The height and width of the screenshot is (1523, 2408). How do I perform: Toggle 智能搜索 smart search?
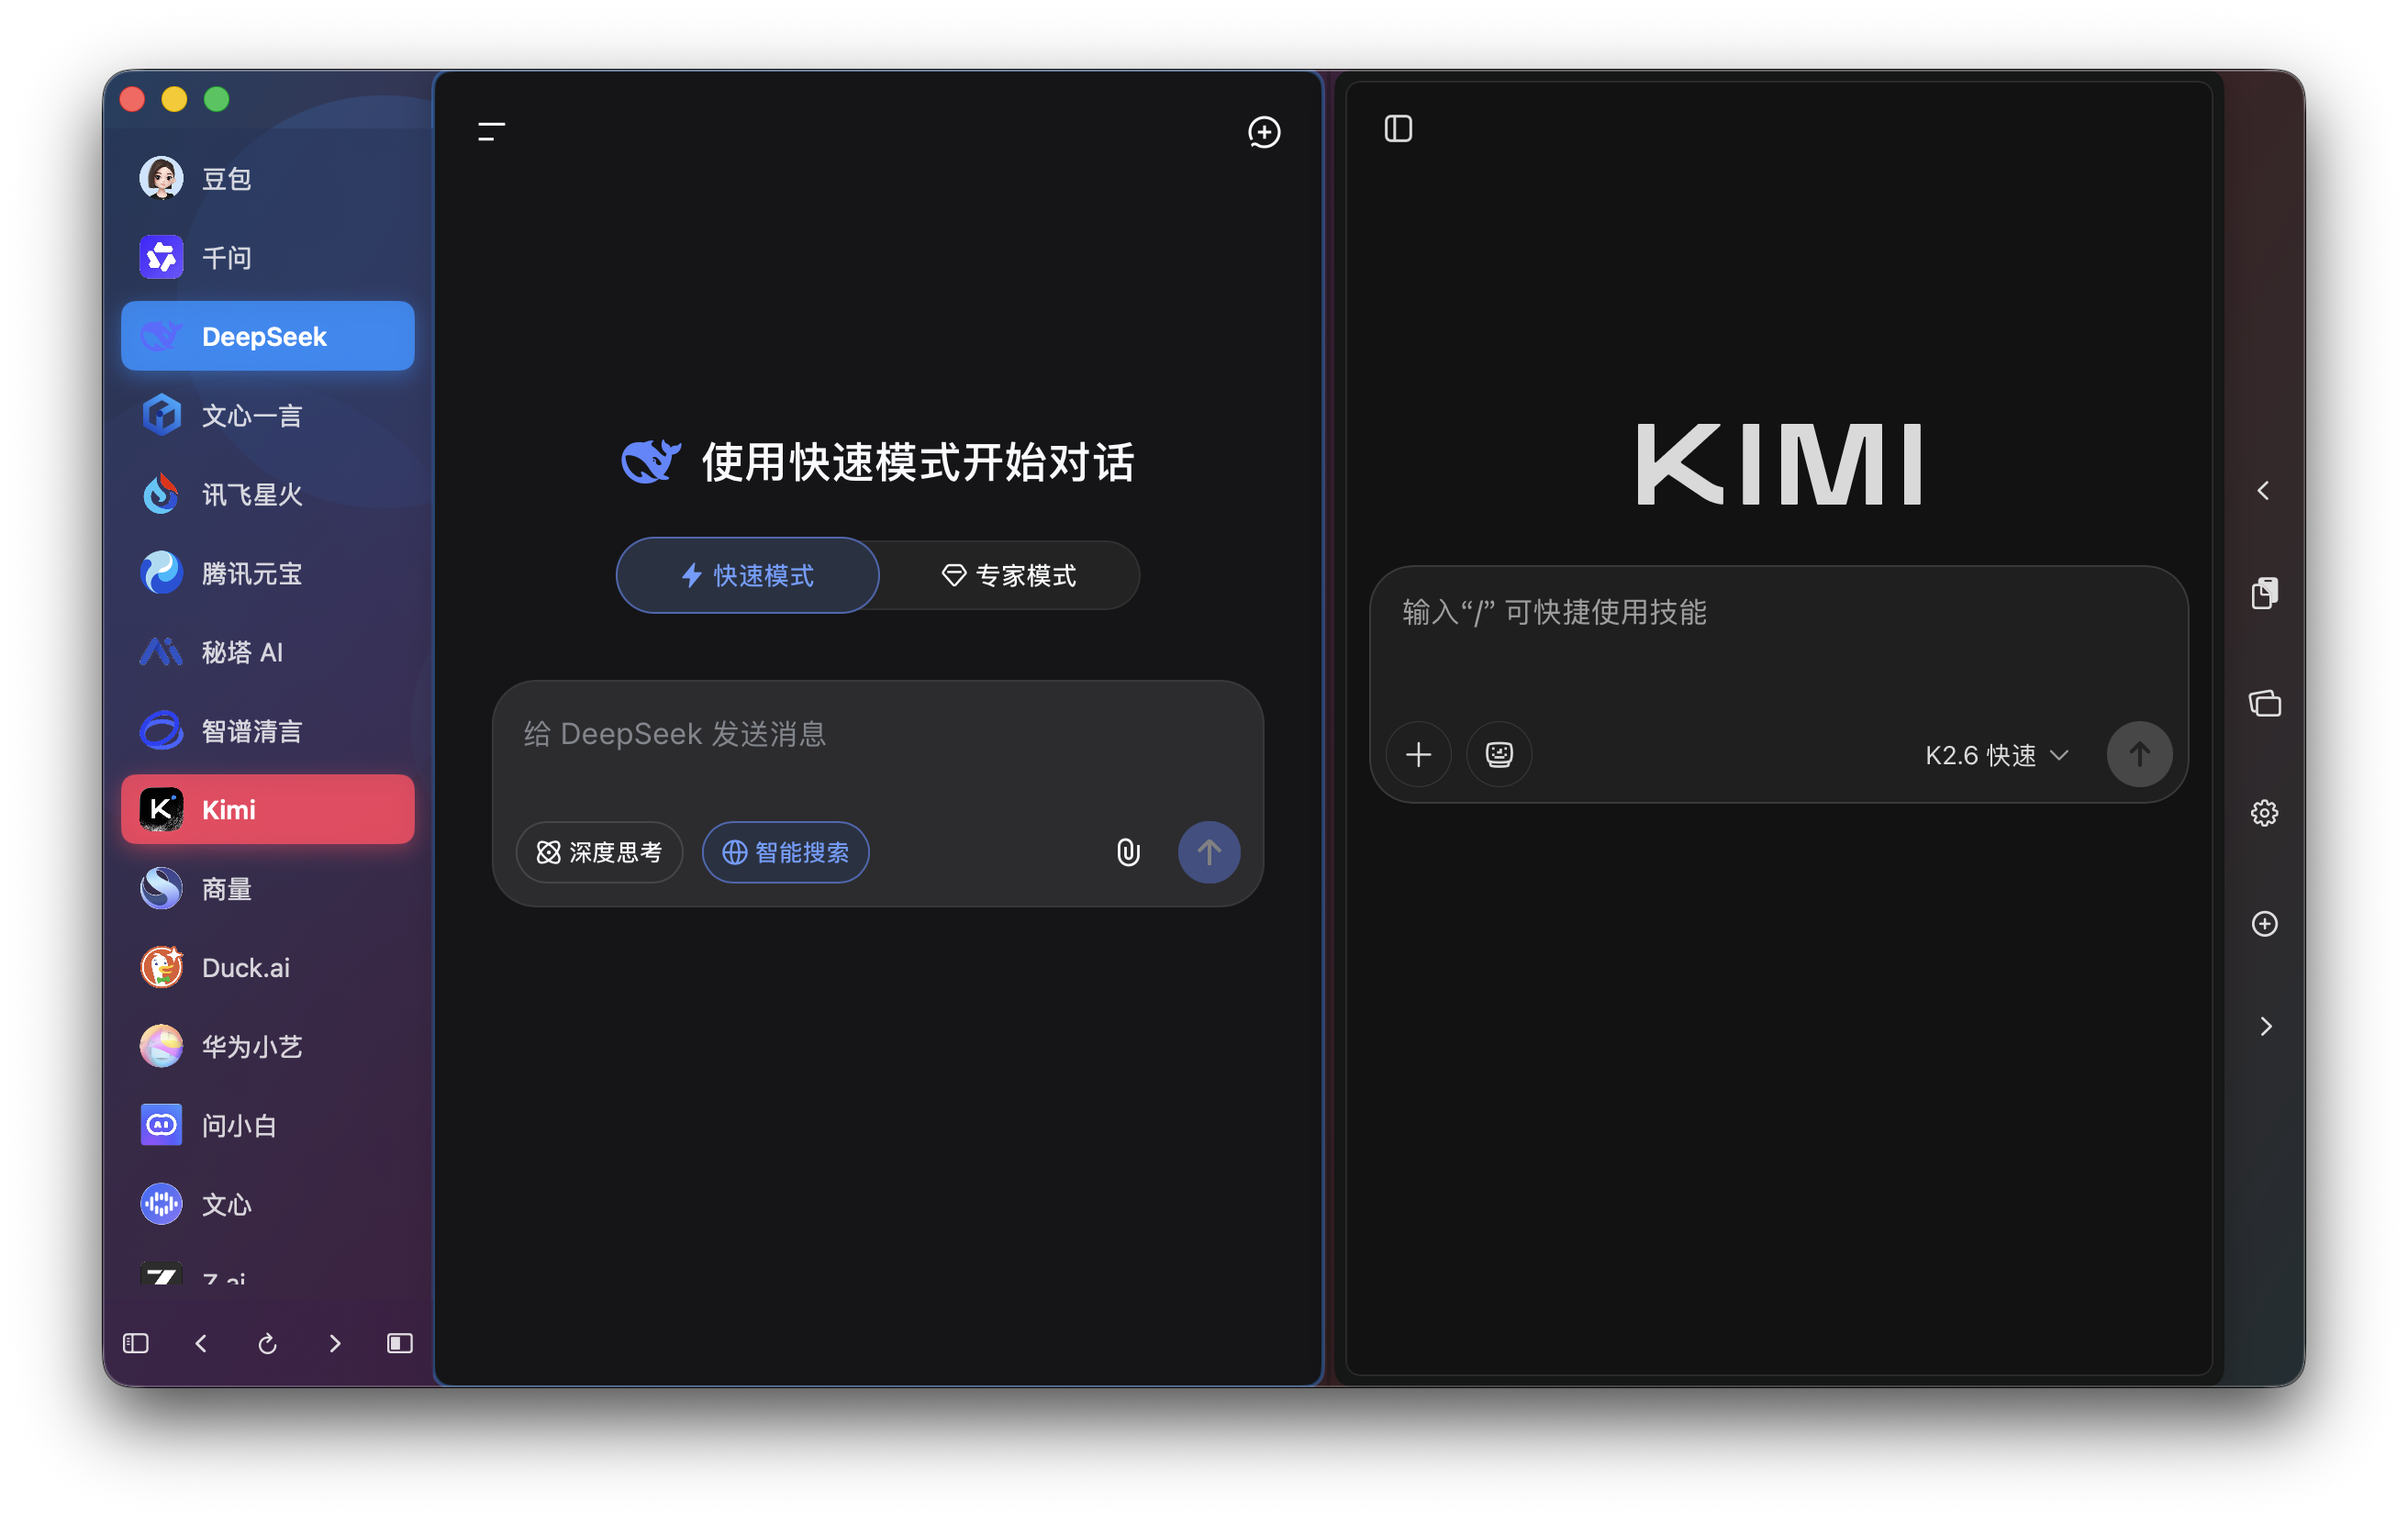pyautogui.click(x=785, y=852)
